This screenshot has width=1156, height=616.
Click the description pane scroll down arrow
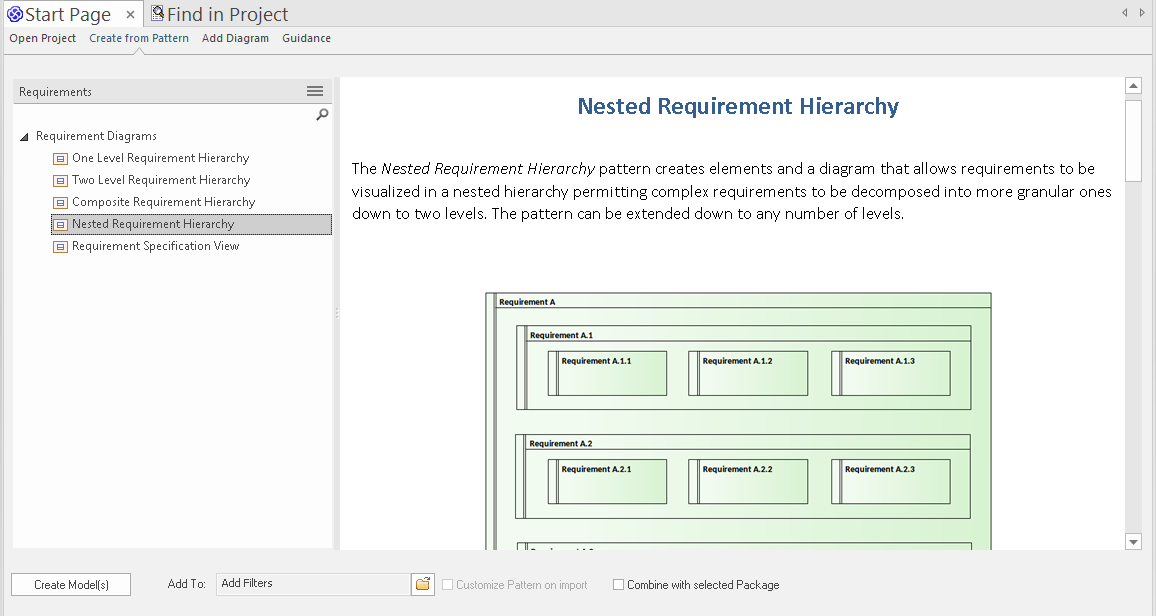(1133, 541)
